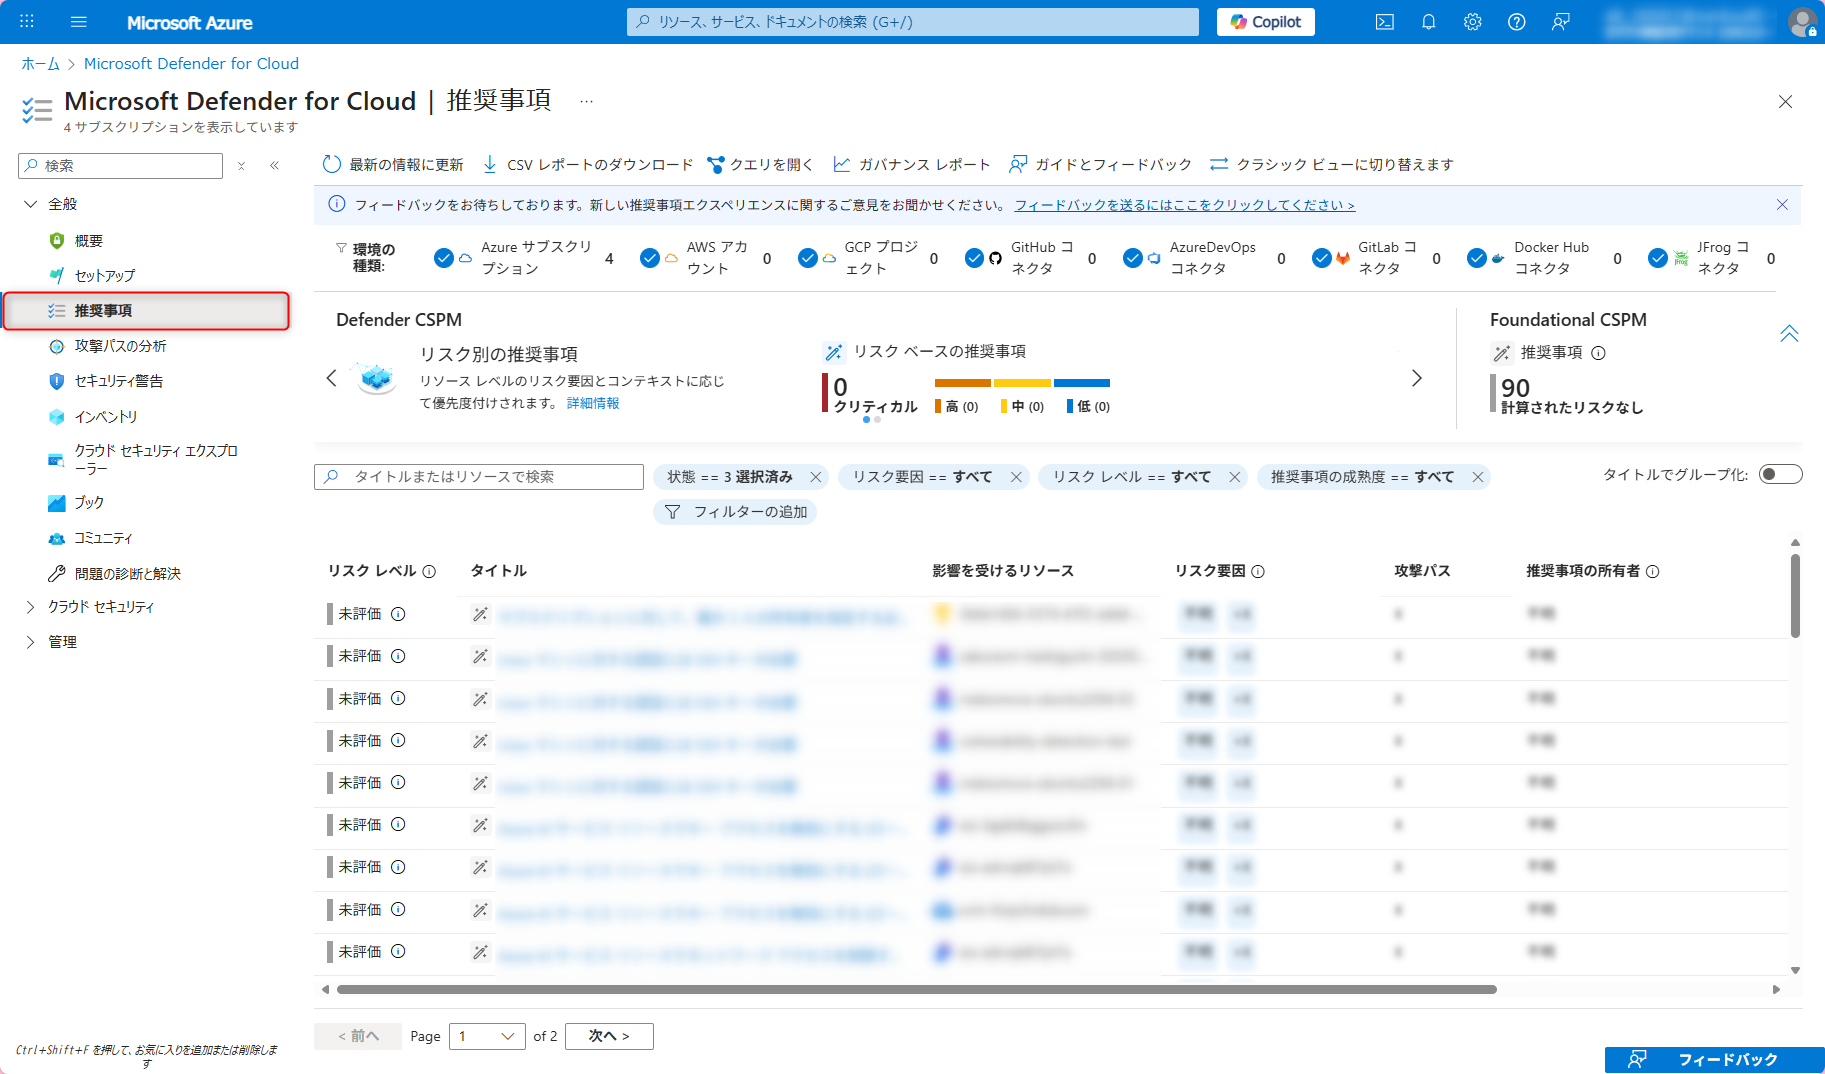Click the ホーム breadcrumb

coord(40,63)
